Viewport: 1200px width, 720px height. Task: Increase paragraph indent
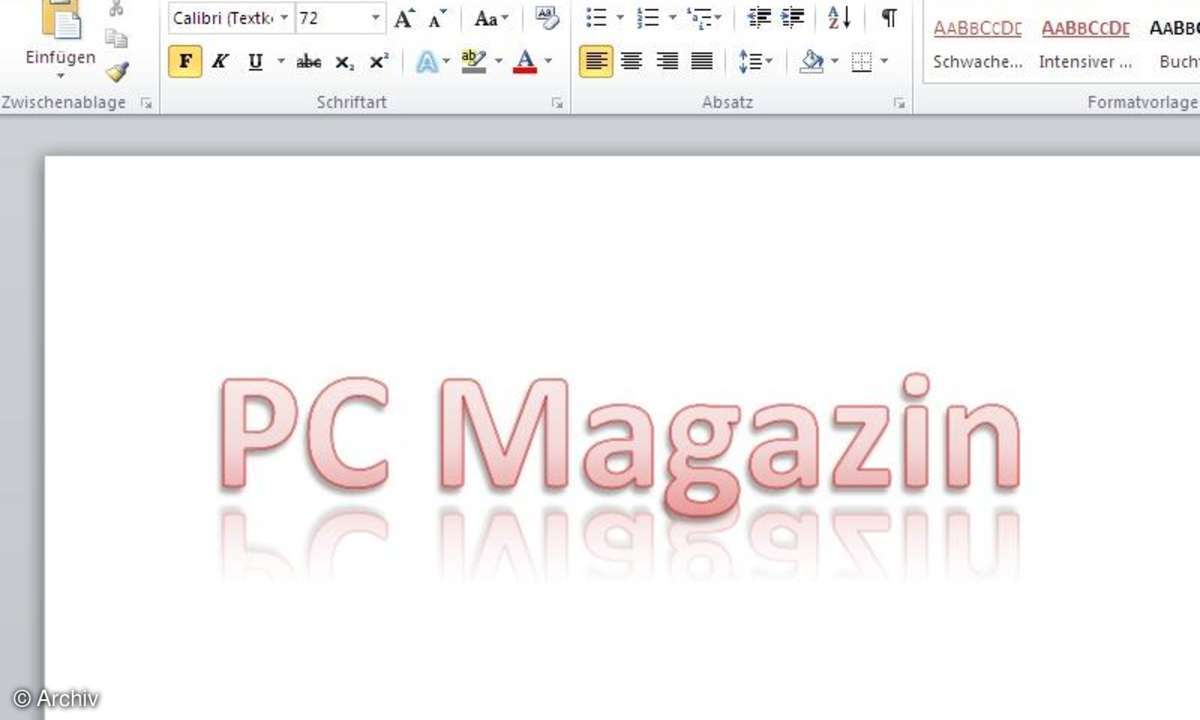(x=793, y=18)
